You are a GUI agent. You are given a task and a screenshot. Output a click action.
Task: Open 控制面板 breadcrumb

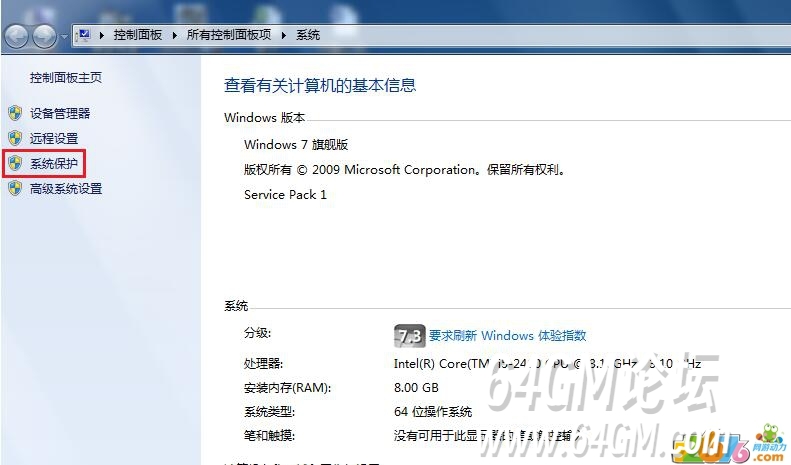click(137, 35)
